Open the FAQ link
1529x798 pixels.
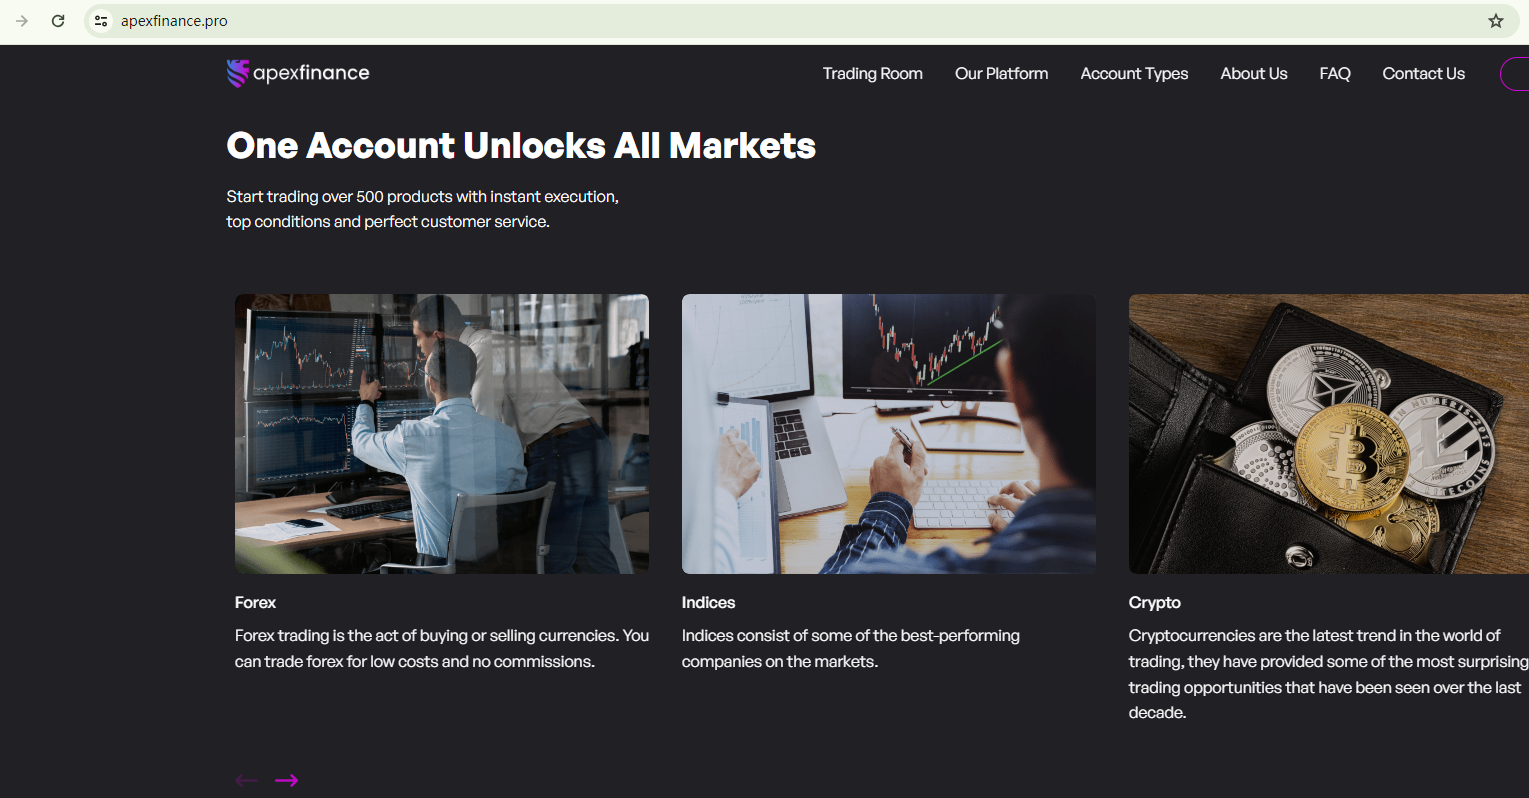(1335, 73)
